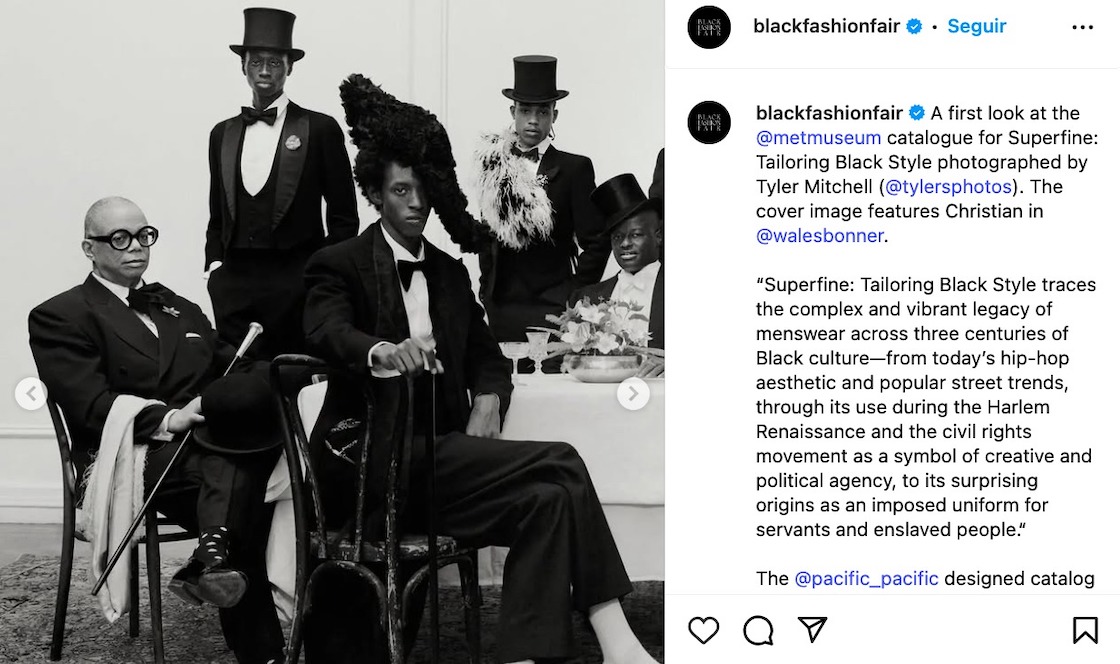The width and height of the screenshot is (1120, 664).
Task: Click the verified badge in the post header
Action: click(x=914, y=27)
